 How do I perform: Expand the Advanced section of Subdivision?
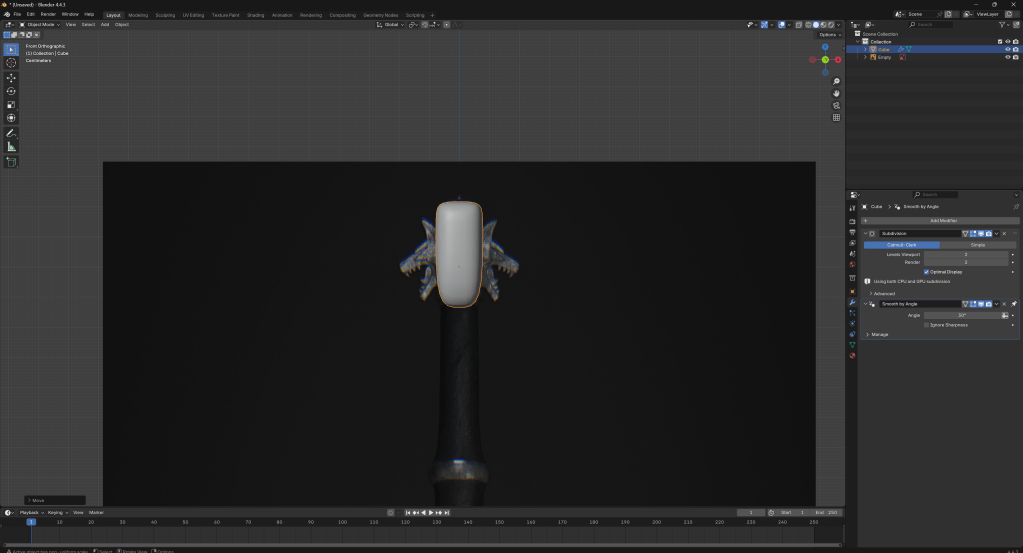pos(884,294)
